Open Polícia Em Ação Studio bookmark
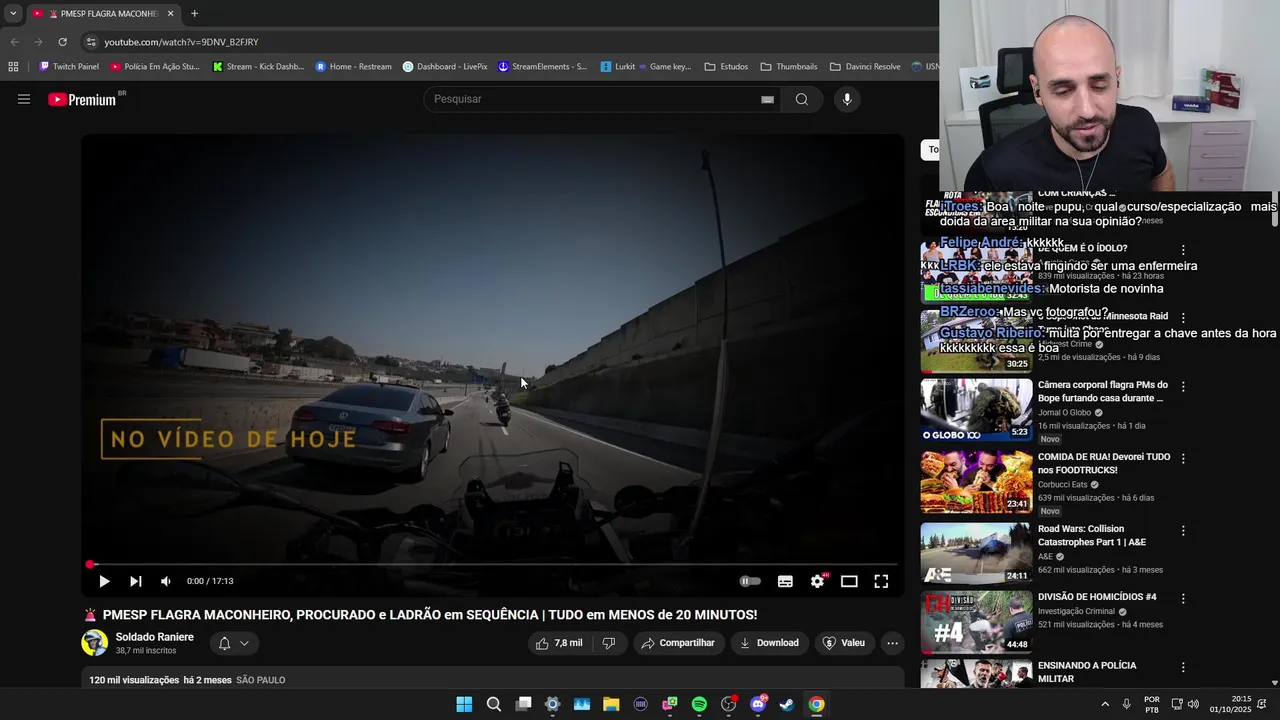 [155, 67]
